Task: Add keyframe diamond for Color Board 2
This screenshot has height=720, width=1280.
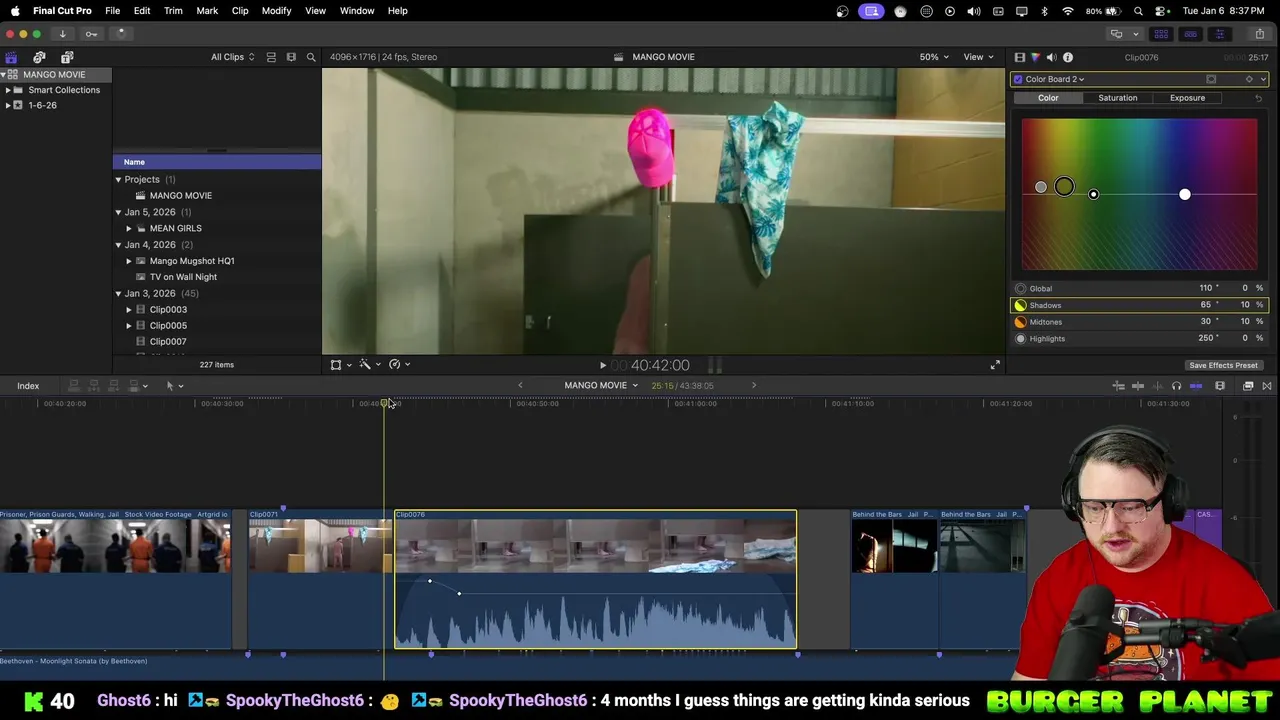Action: [1249, 79]
